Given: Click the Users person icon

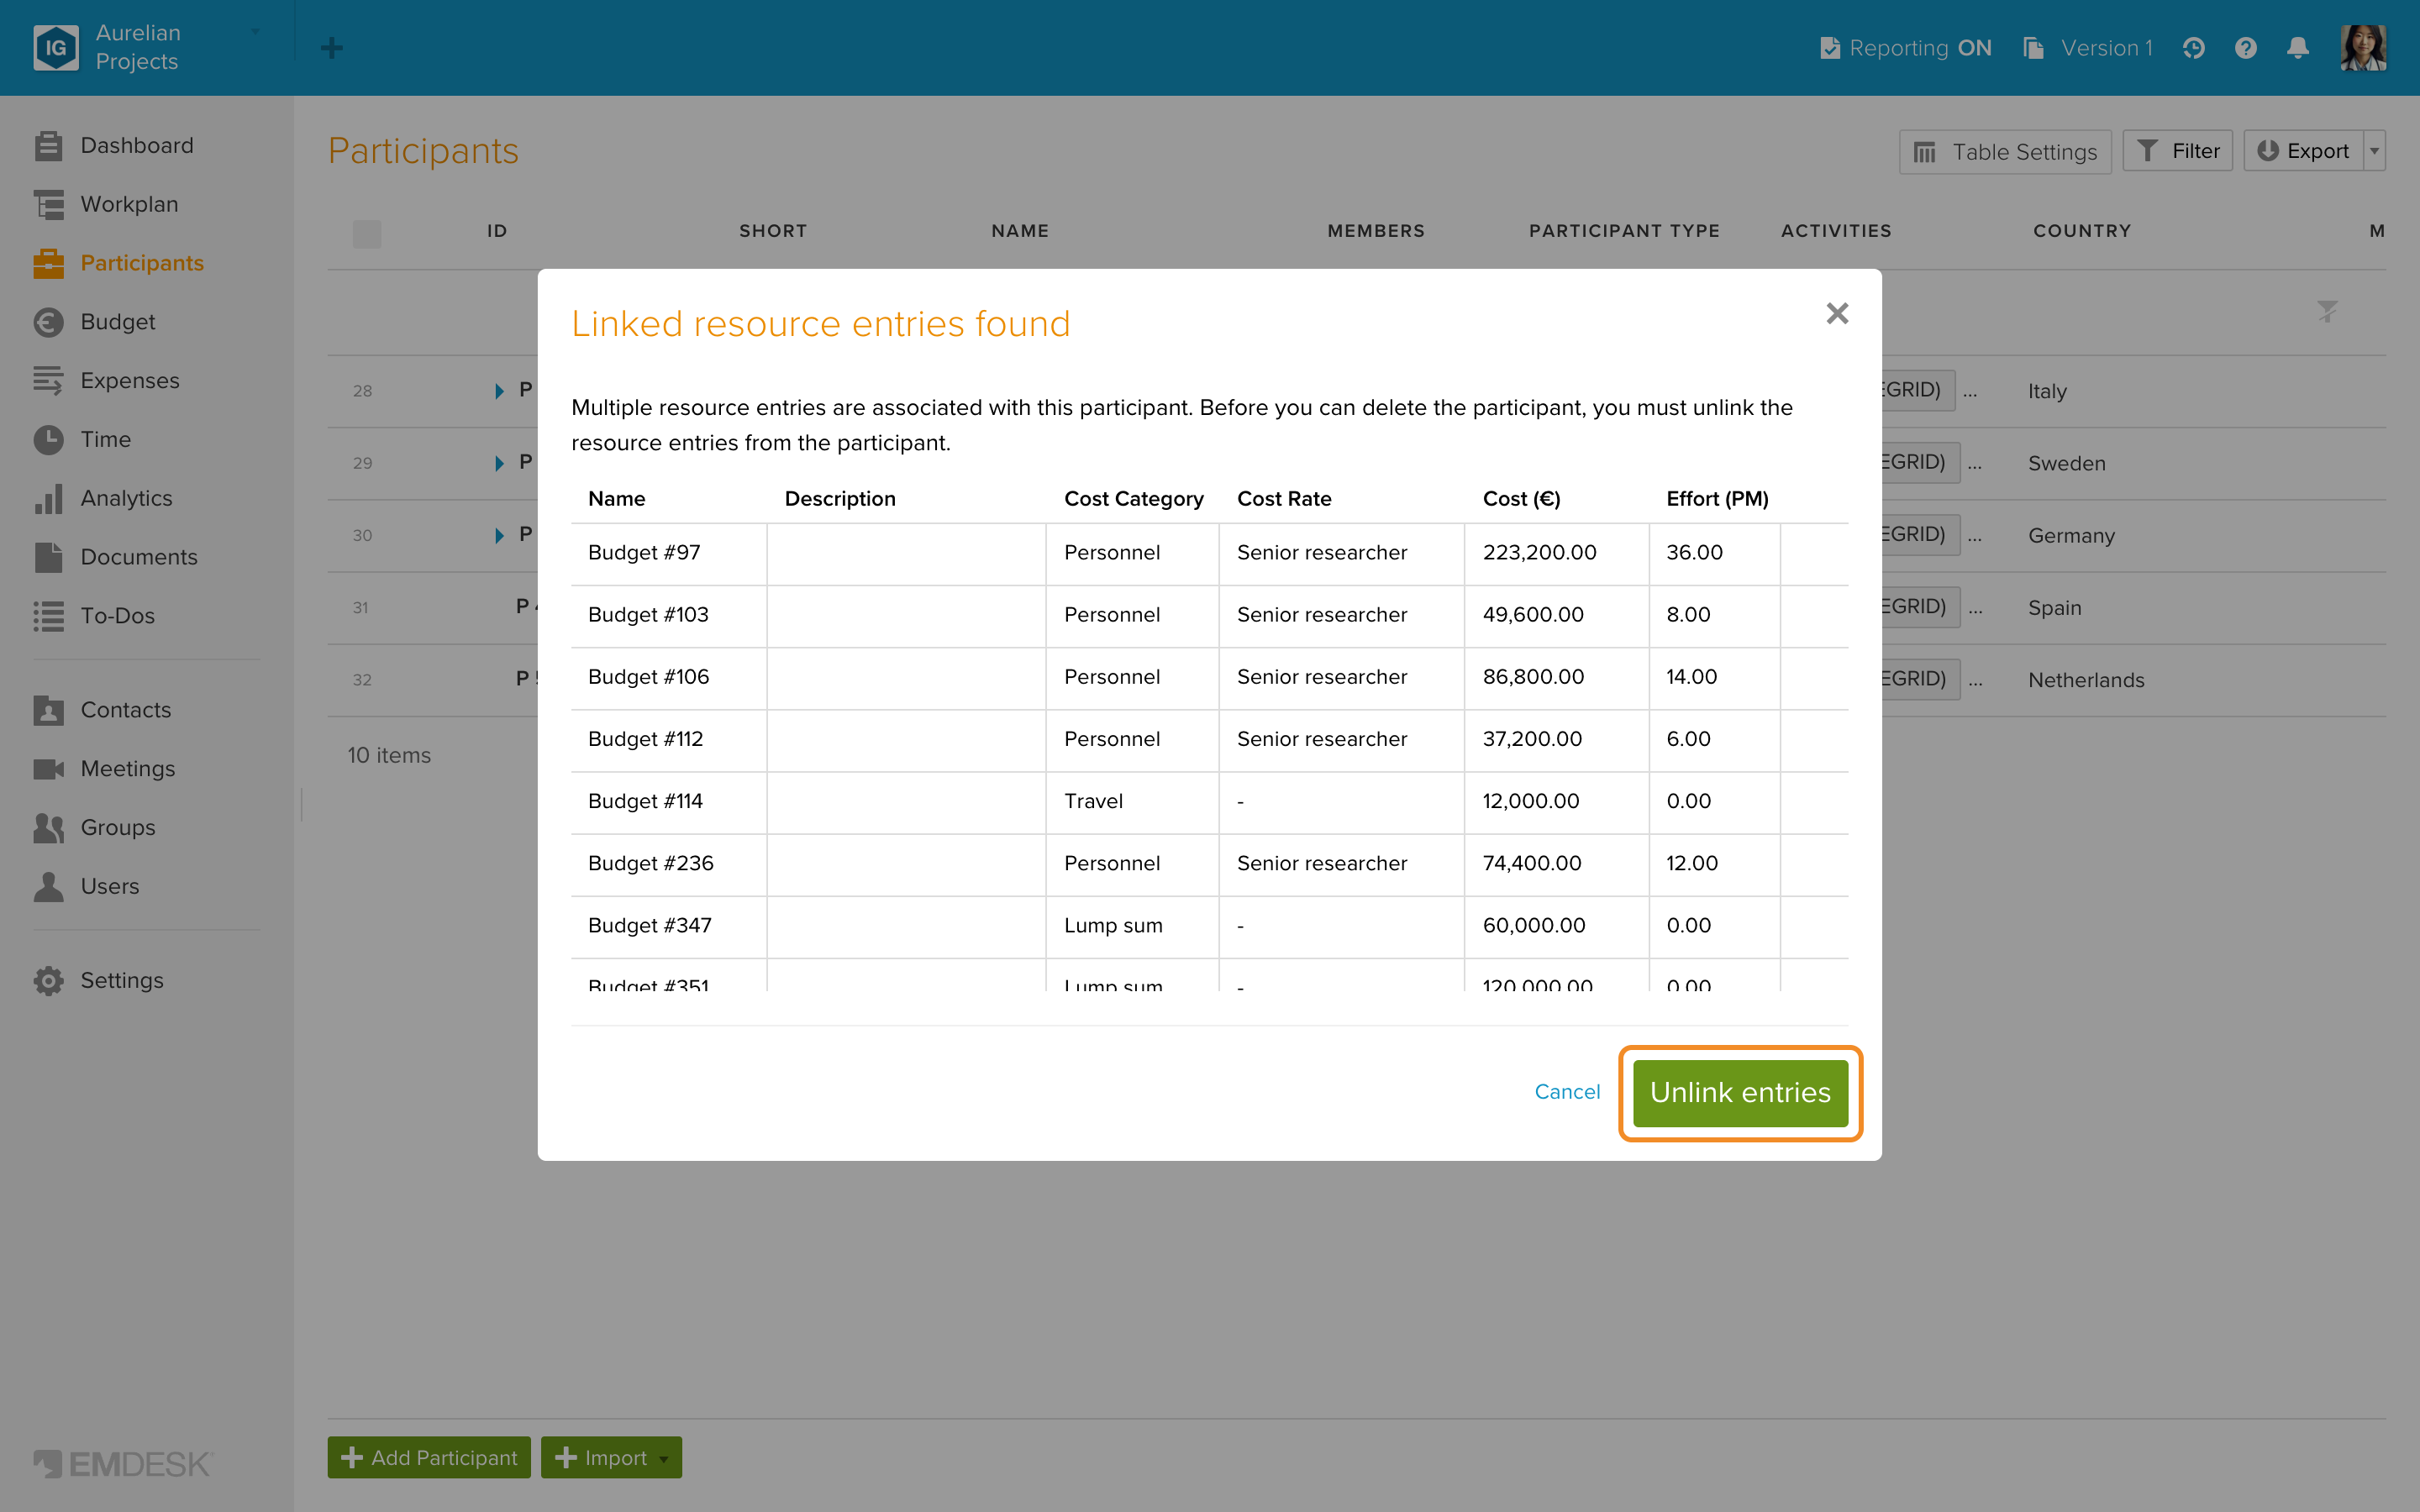Looking at the screenshot, I should (48, 887).
